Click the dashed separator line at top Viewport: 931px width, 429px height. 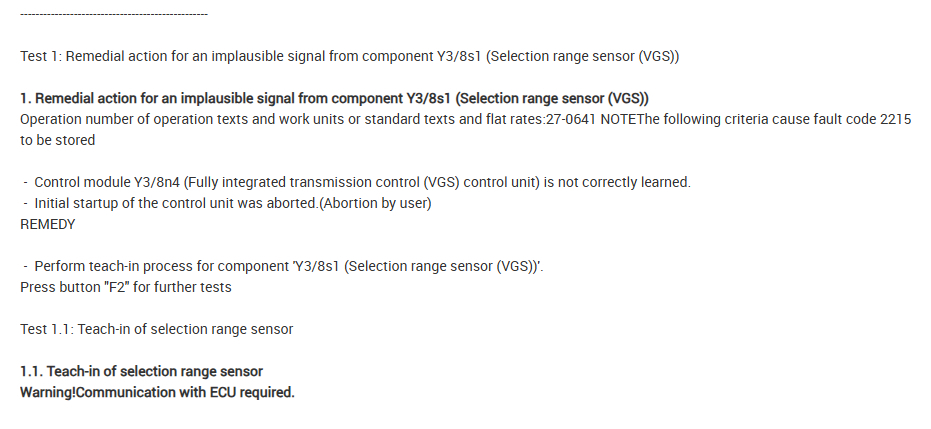point(114,14)
